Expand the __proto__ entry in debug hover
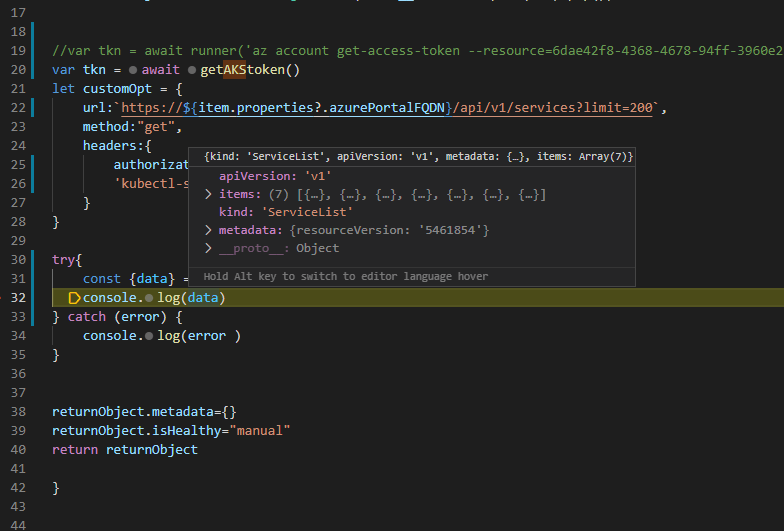Screen dimensions: 784x531 pyautogui.click(x=208, y=248)
